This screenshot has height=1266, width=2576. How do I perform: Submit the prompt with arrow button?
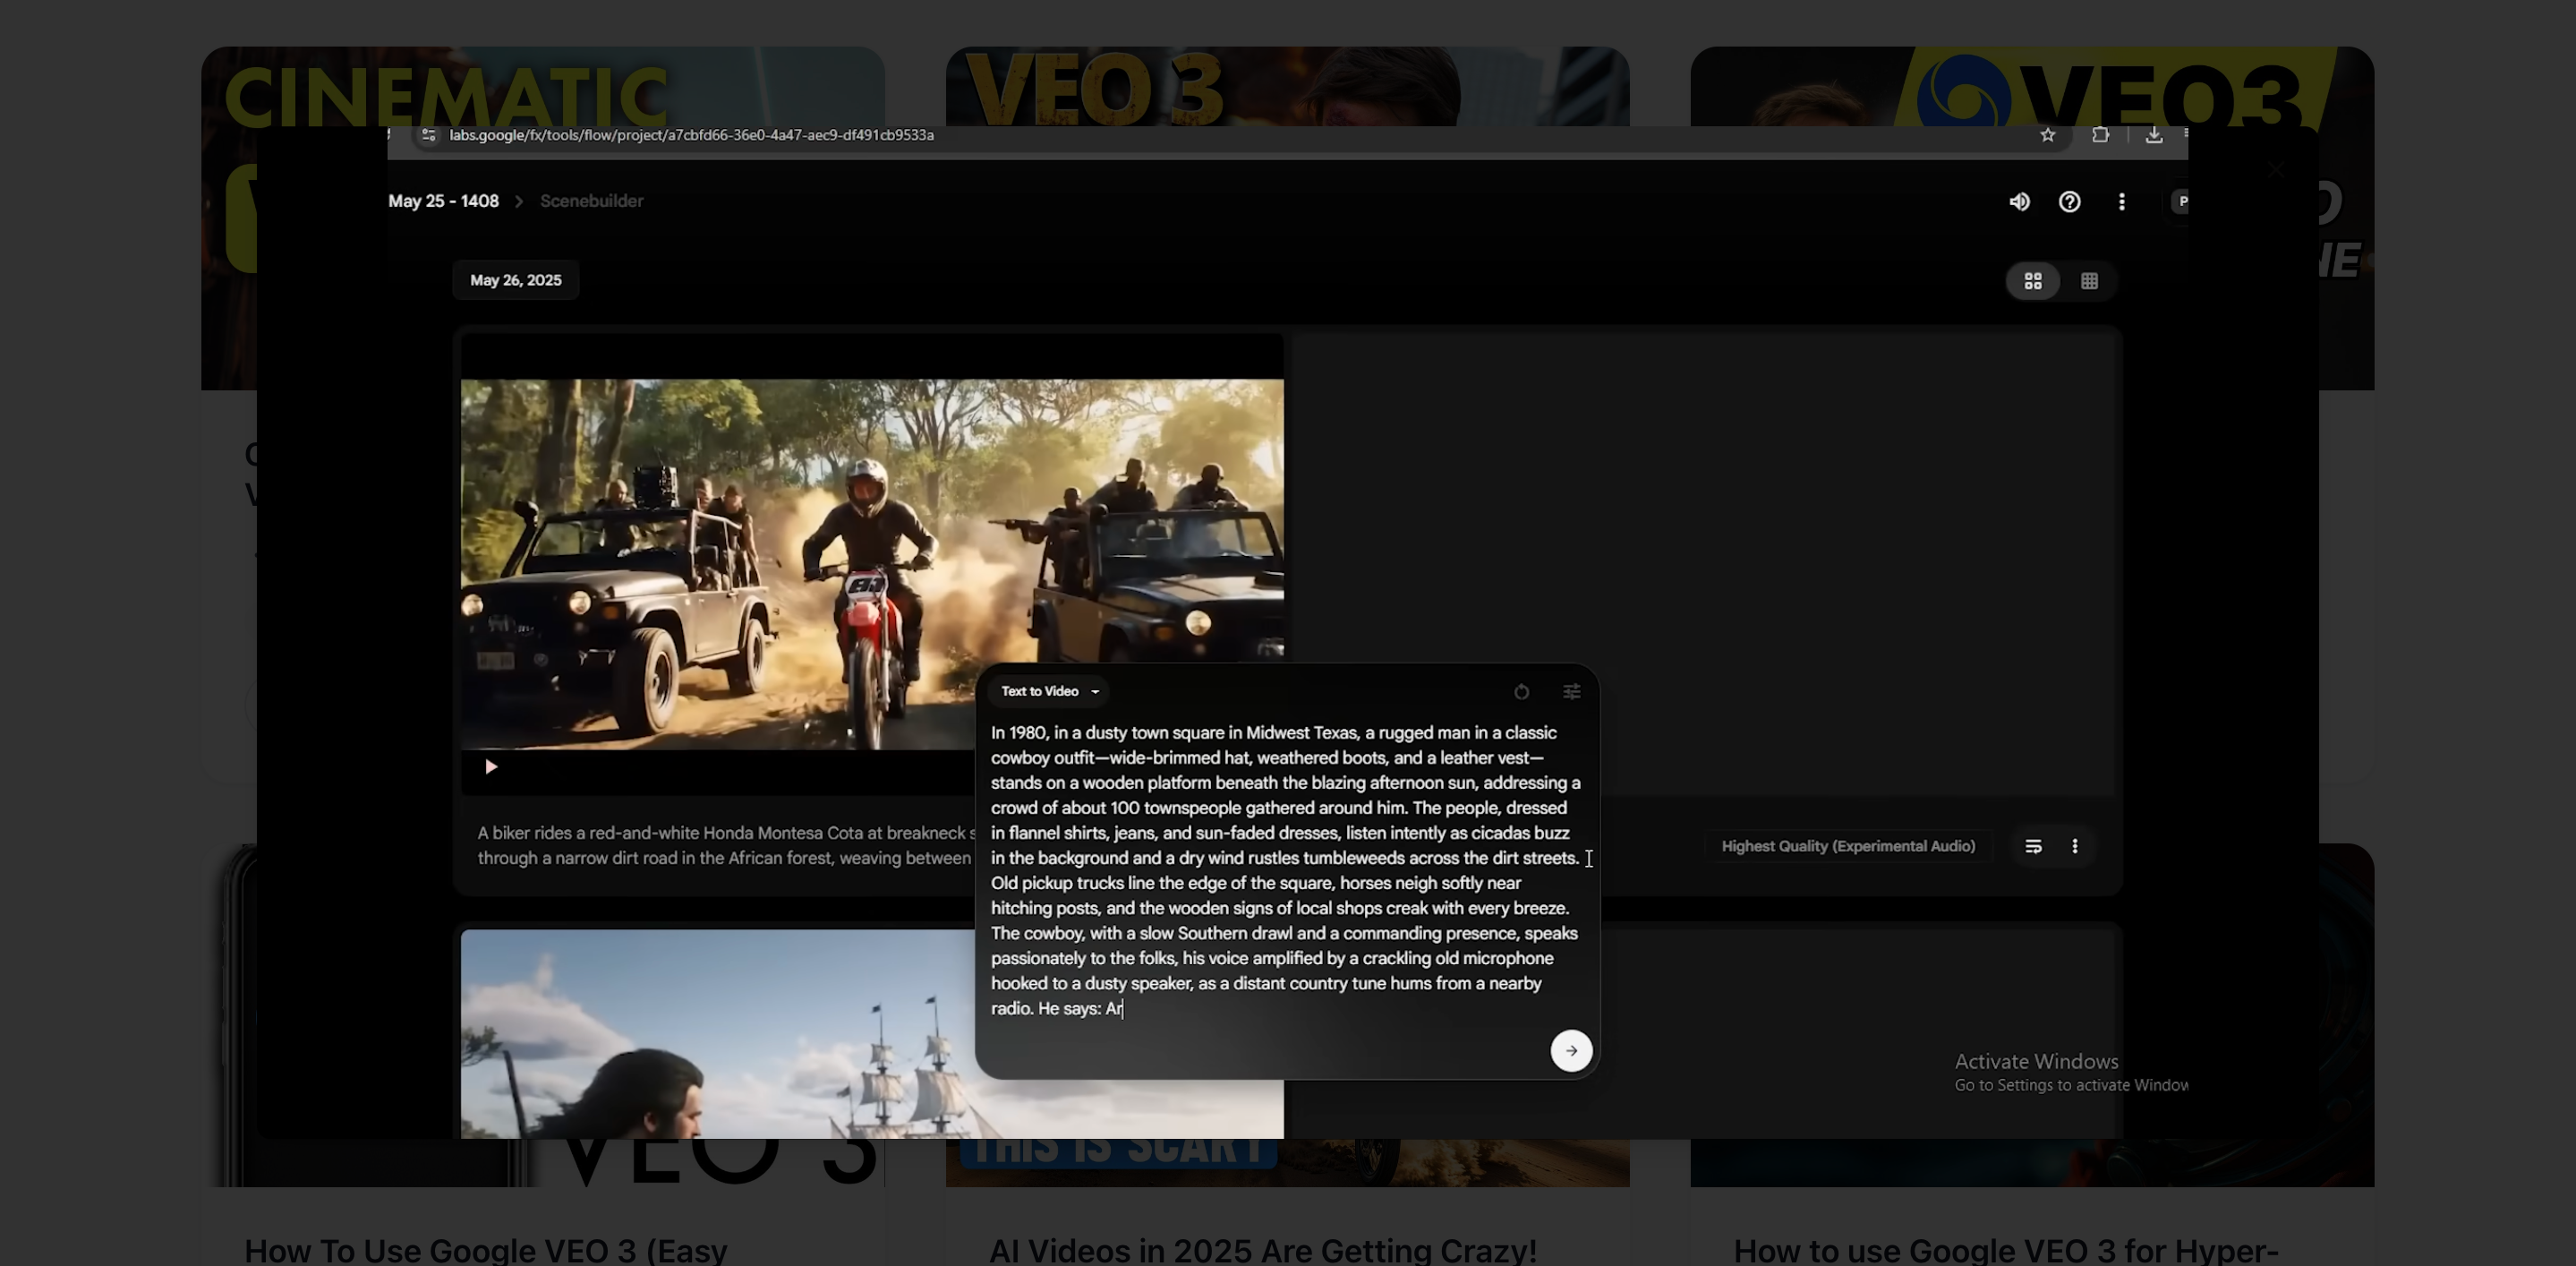tap(1570, 1050)
